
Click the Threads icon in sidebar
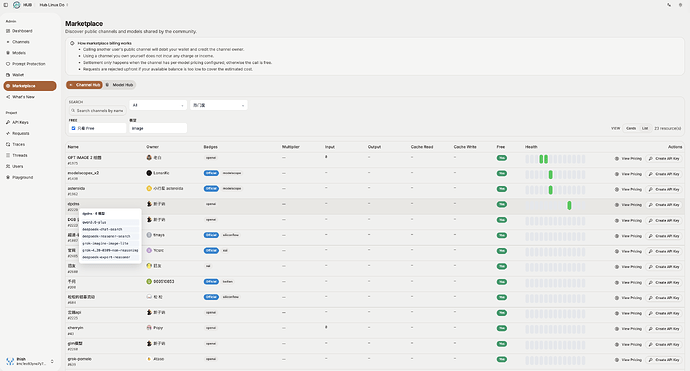8,155
